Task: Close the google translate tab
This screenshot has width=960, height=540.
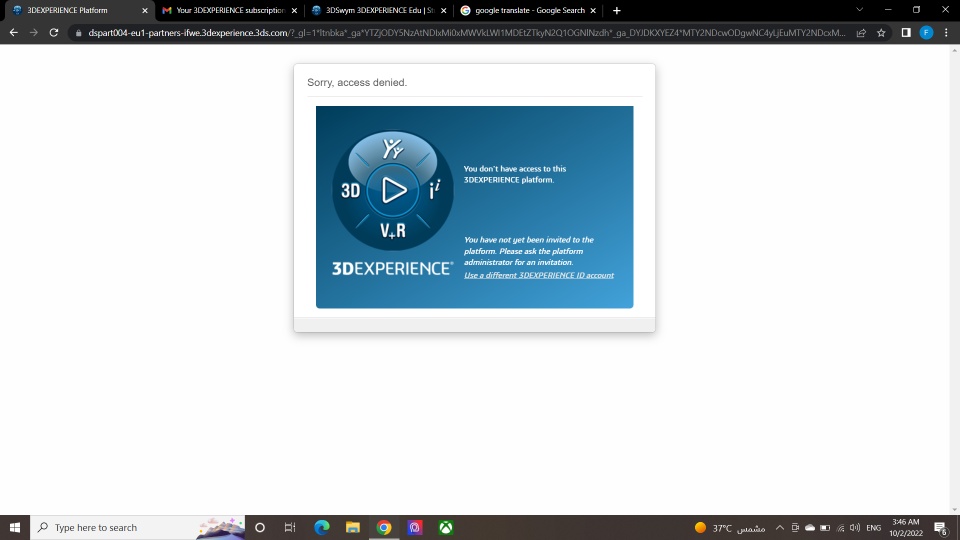Action: pyautogui.click(x=593, y=10)
